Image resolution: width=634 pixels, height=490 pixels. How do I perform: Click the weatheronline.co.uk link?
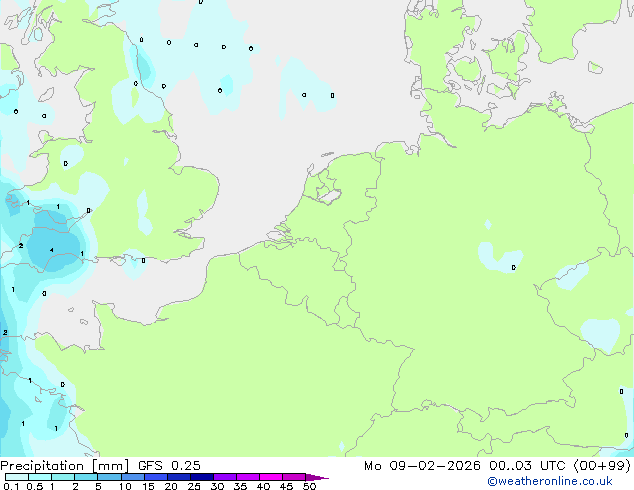549,481
